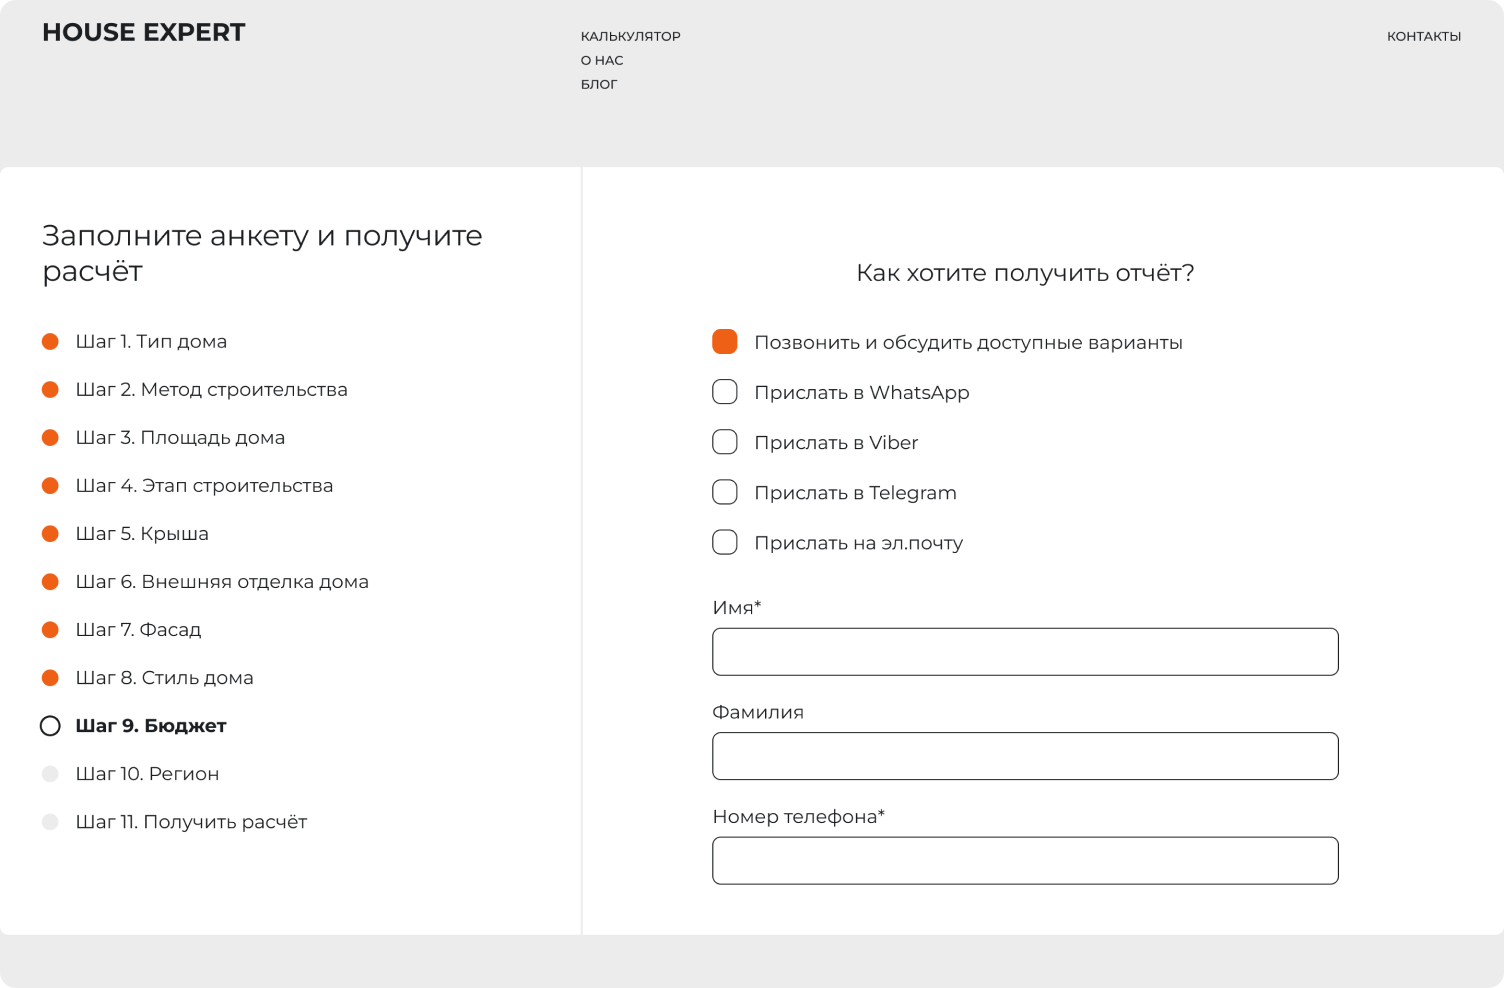Open the Контакты link
Image resolution: width=1504 pixels, height=988 pixels.
1423,37
